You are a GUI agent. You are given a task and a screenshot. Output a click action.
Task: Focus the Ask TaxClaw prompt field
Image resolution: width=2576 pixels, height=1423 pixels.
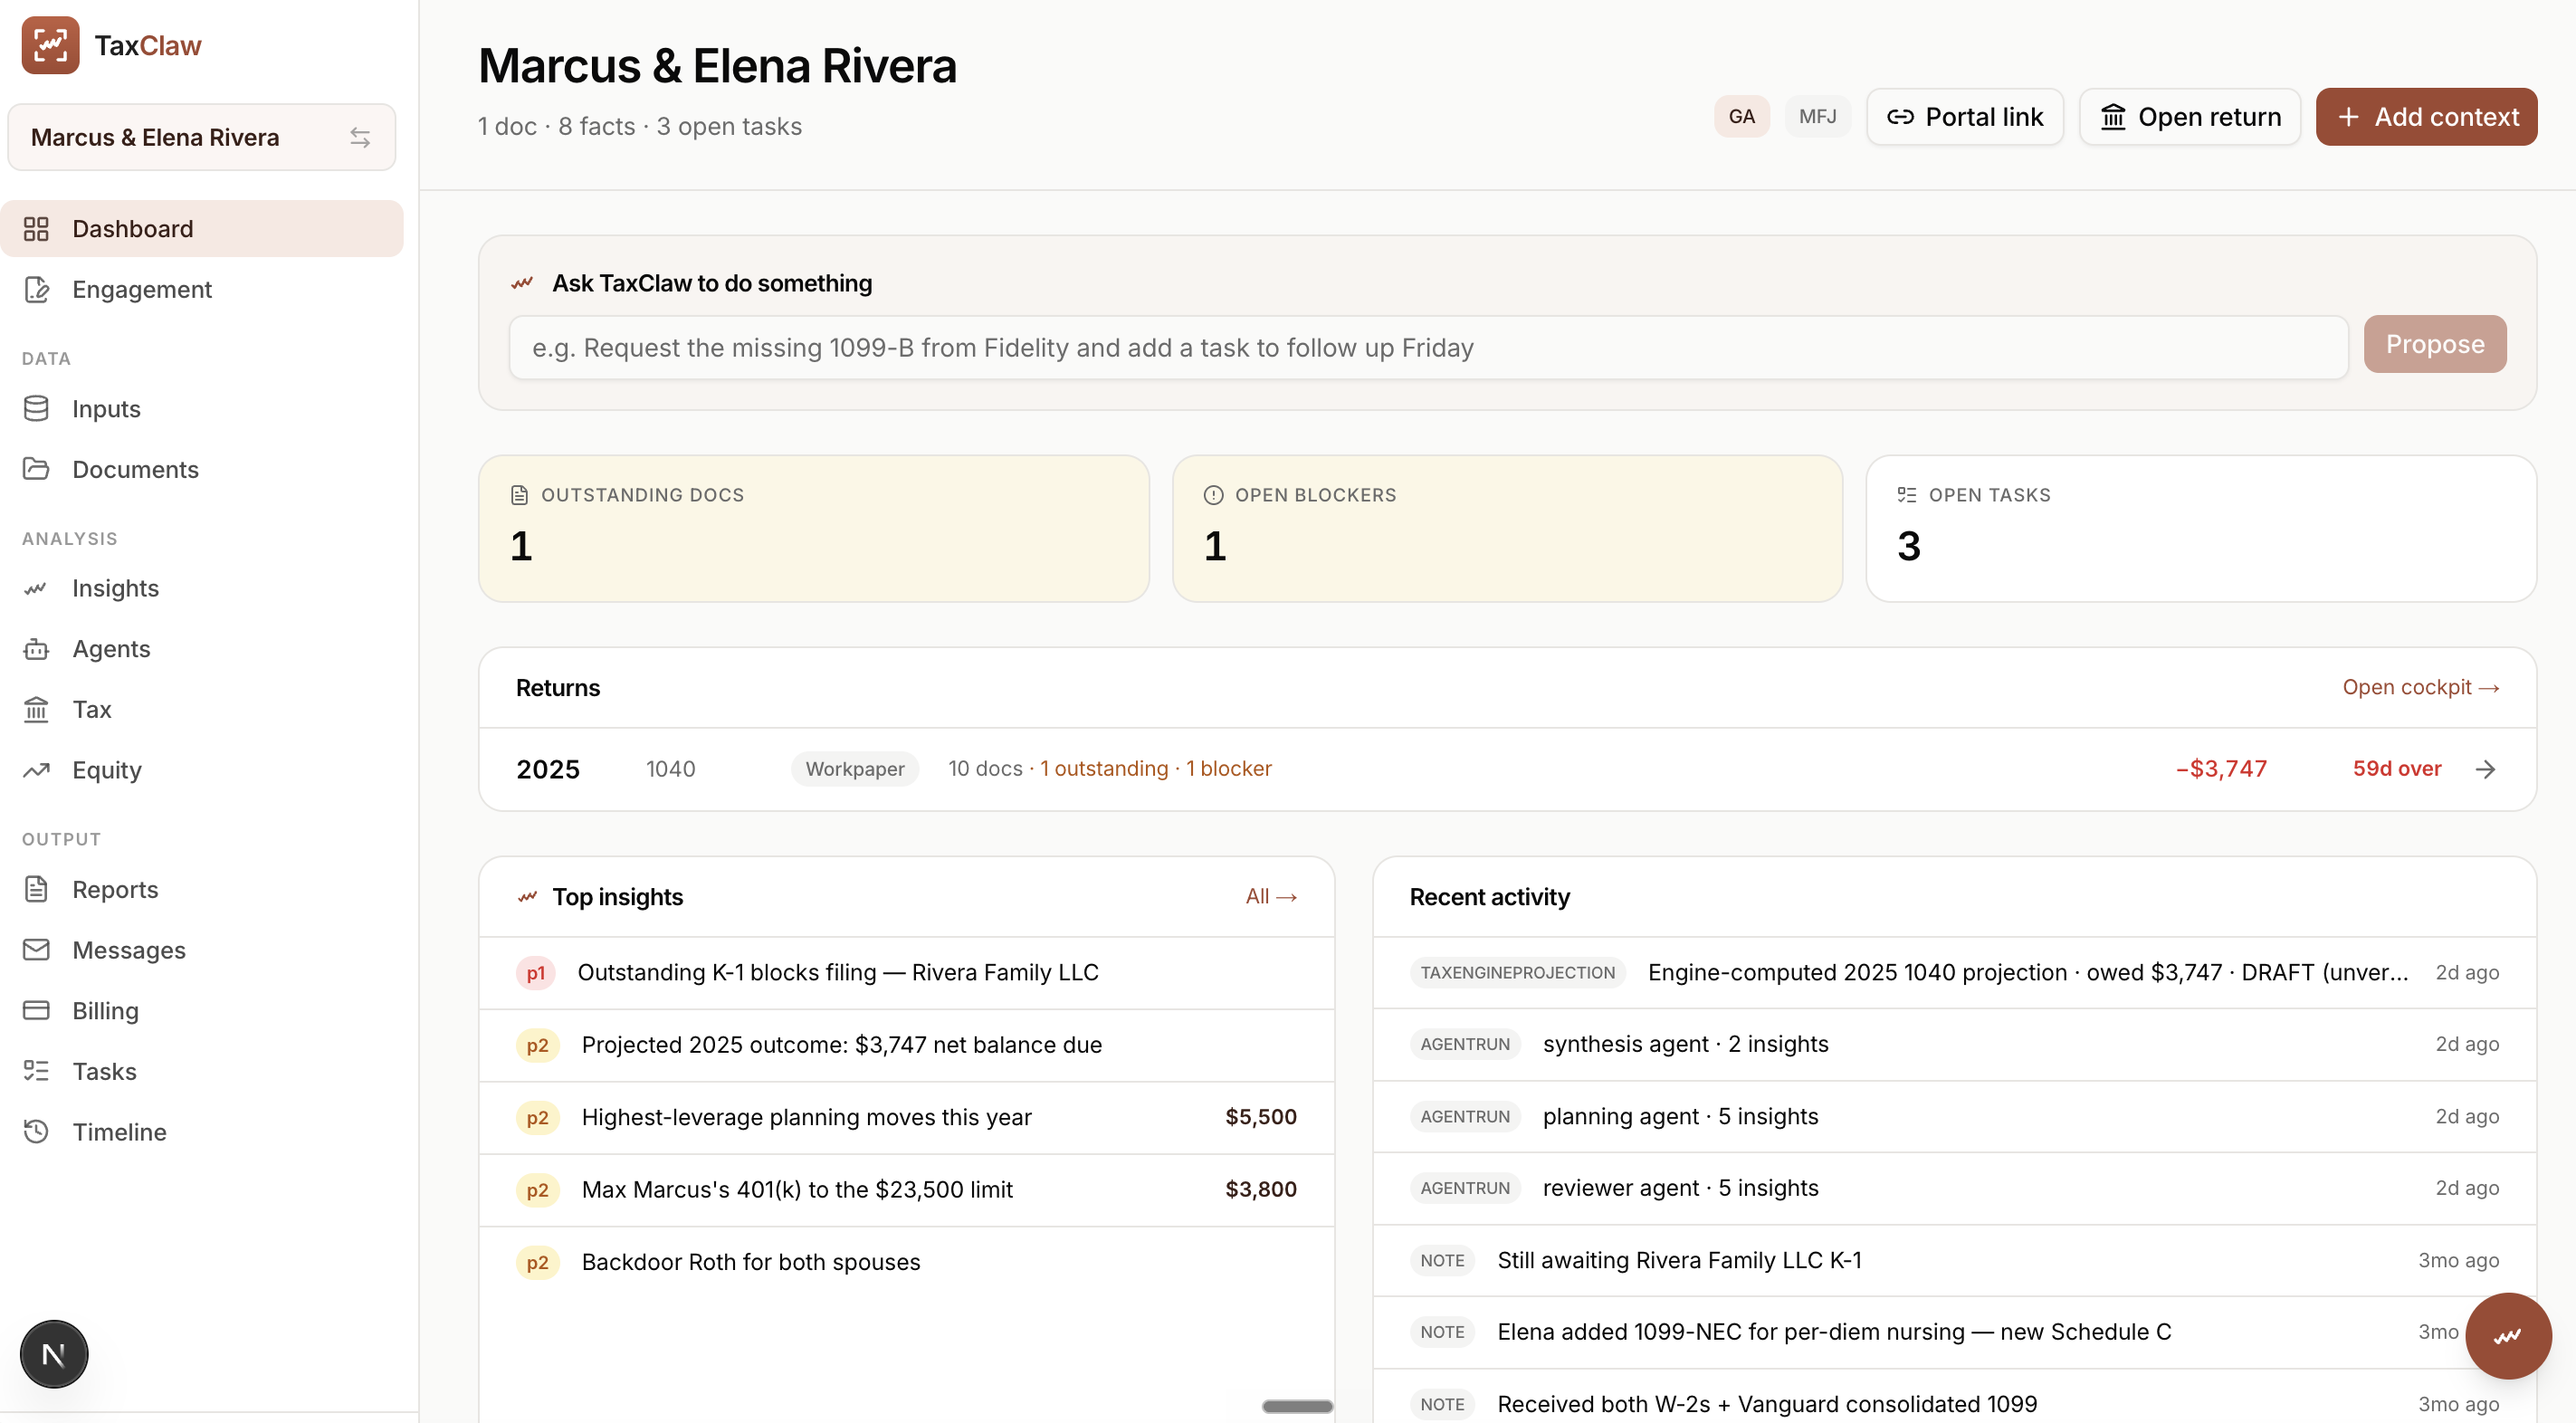(x=1428, y=348)
